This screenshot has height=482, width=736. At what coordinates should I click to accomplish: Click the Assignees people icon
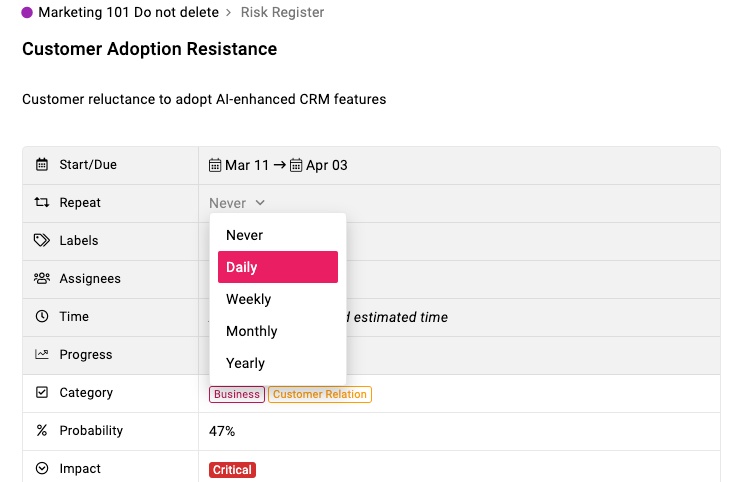[x=42, y=279]
